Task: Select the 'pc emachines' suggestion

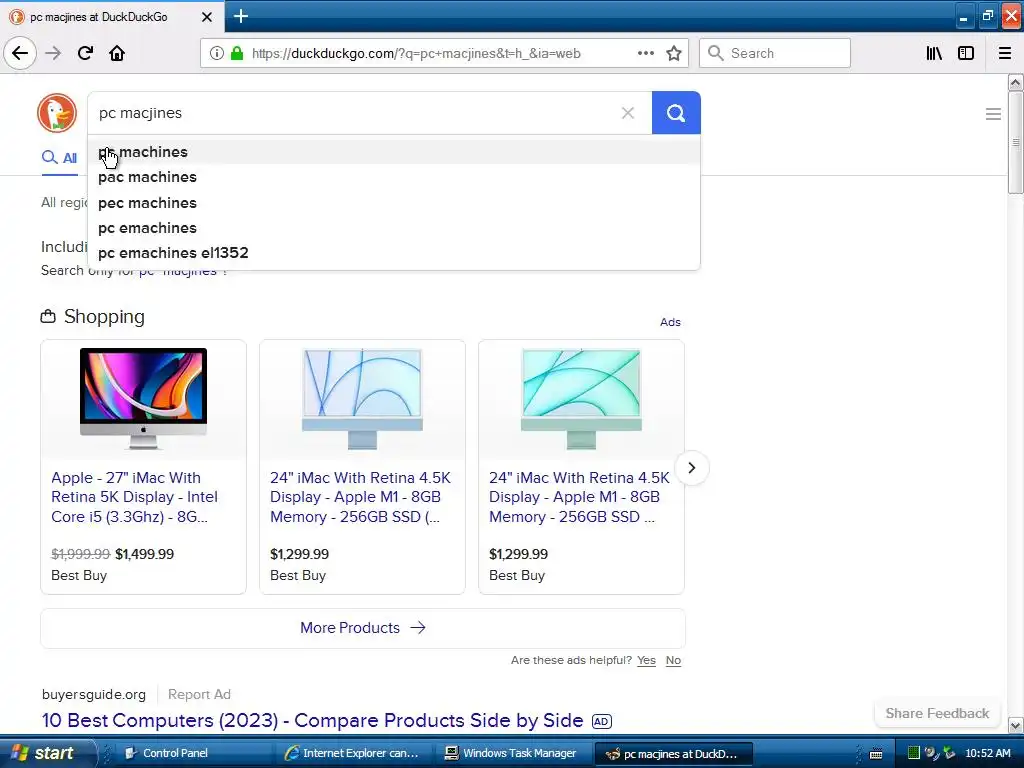Action: [394, 228]
